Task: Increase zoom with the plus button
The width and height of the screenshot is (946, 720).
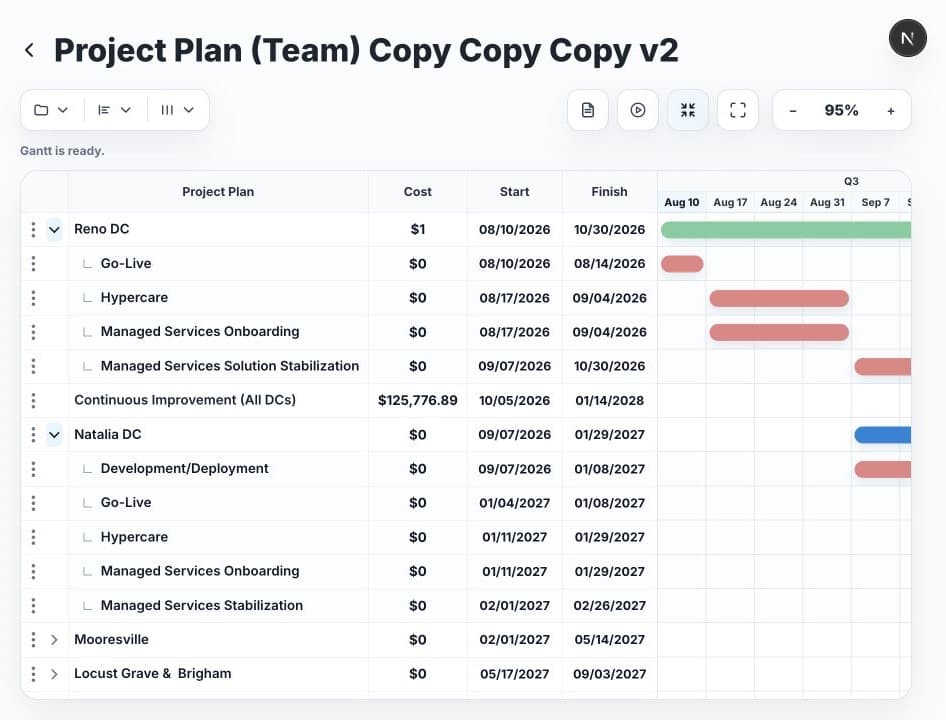Action: [x=890, y=110]
